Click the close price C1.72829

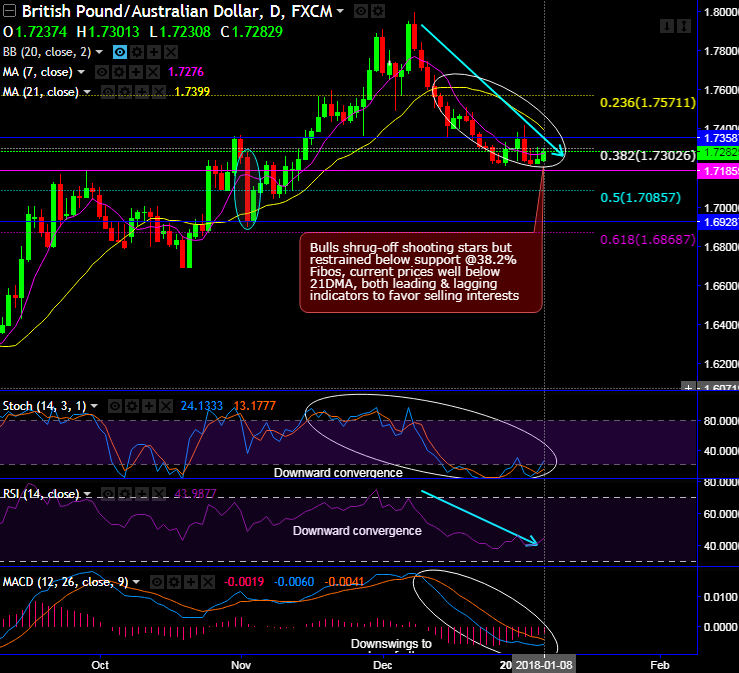coord(252,32)
